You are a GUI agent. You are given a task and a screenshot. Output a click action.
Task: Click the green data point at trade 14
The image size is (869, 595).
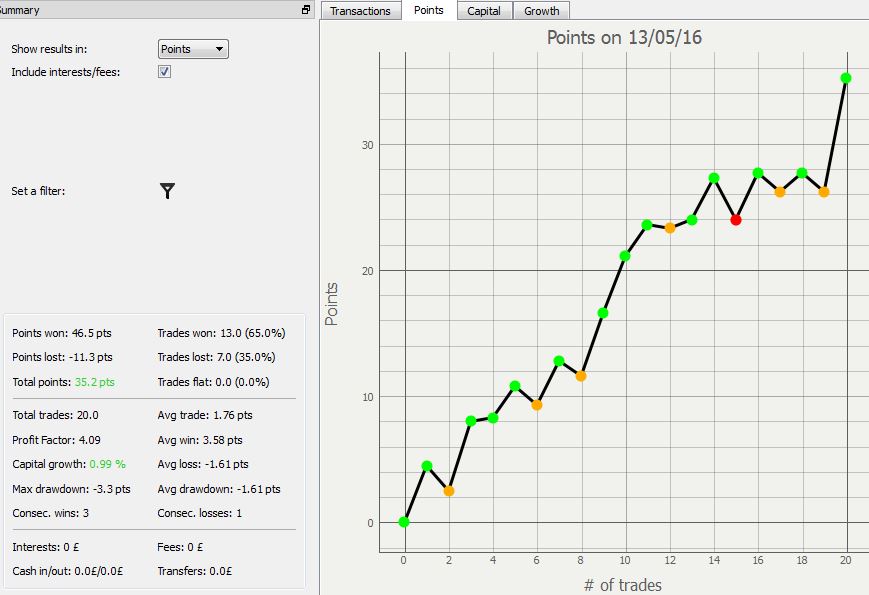(714, 178)
